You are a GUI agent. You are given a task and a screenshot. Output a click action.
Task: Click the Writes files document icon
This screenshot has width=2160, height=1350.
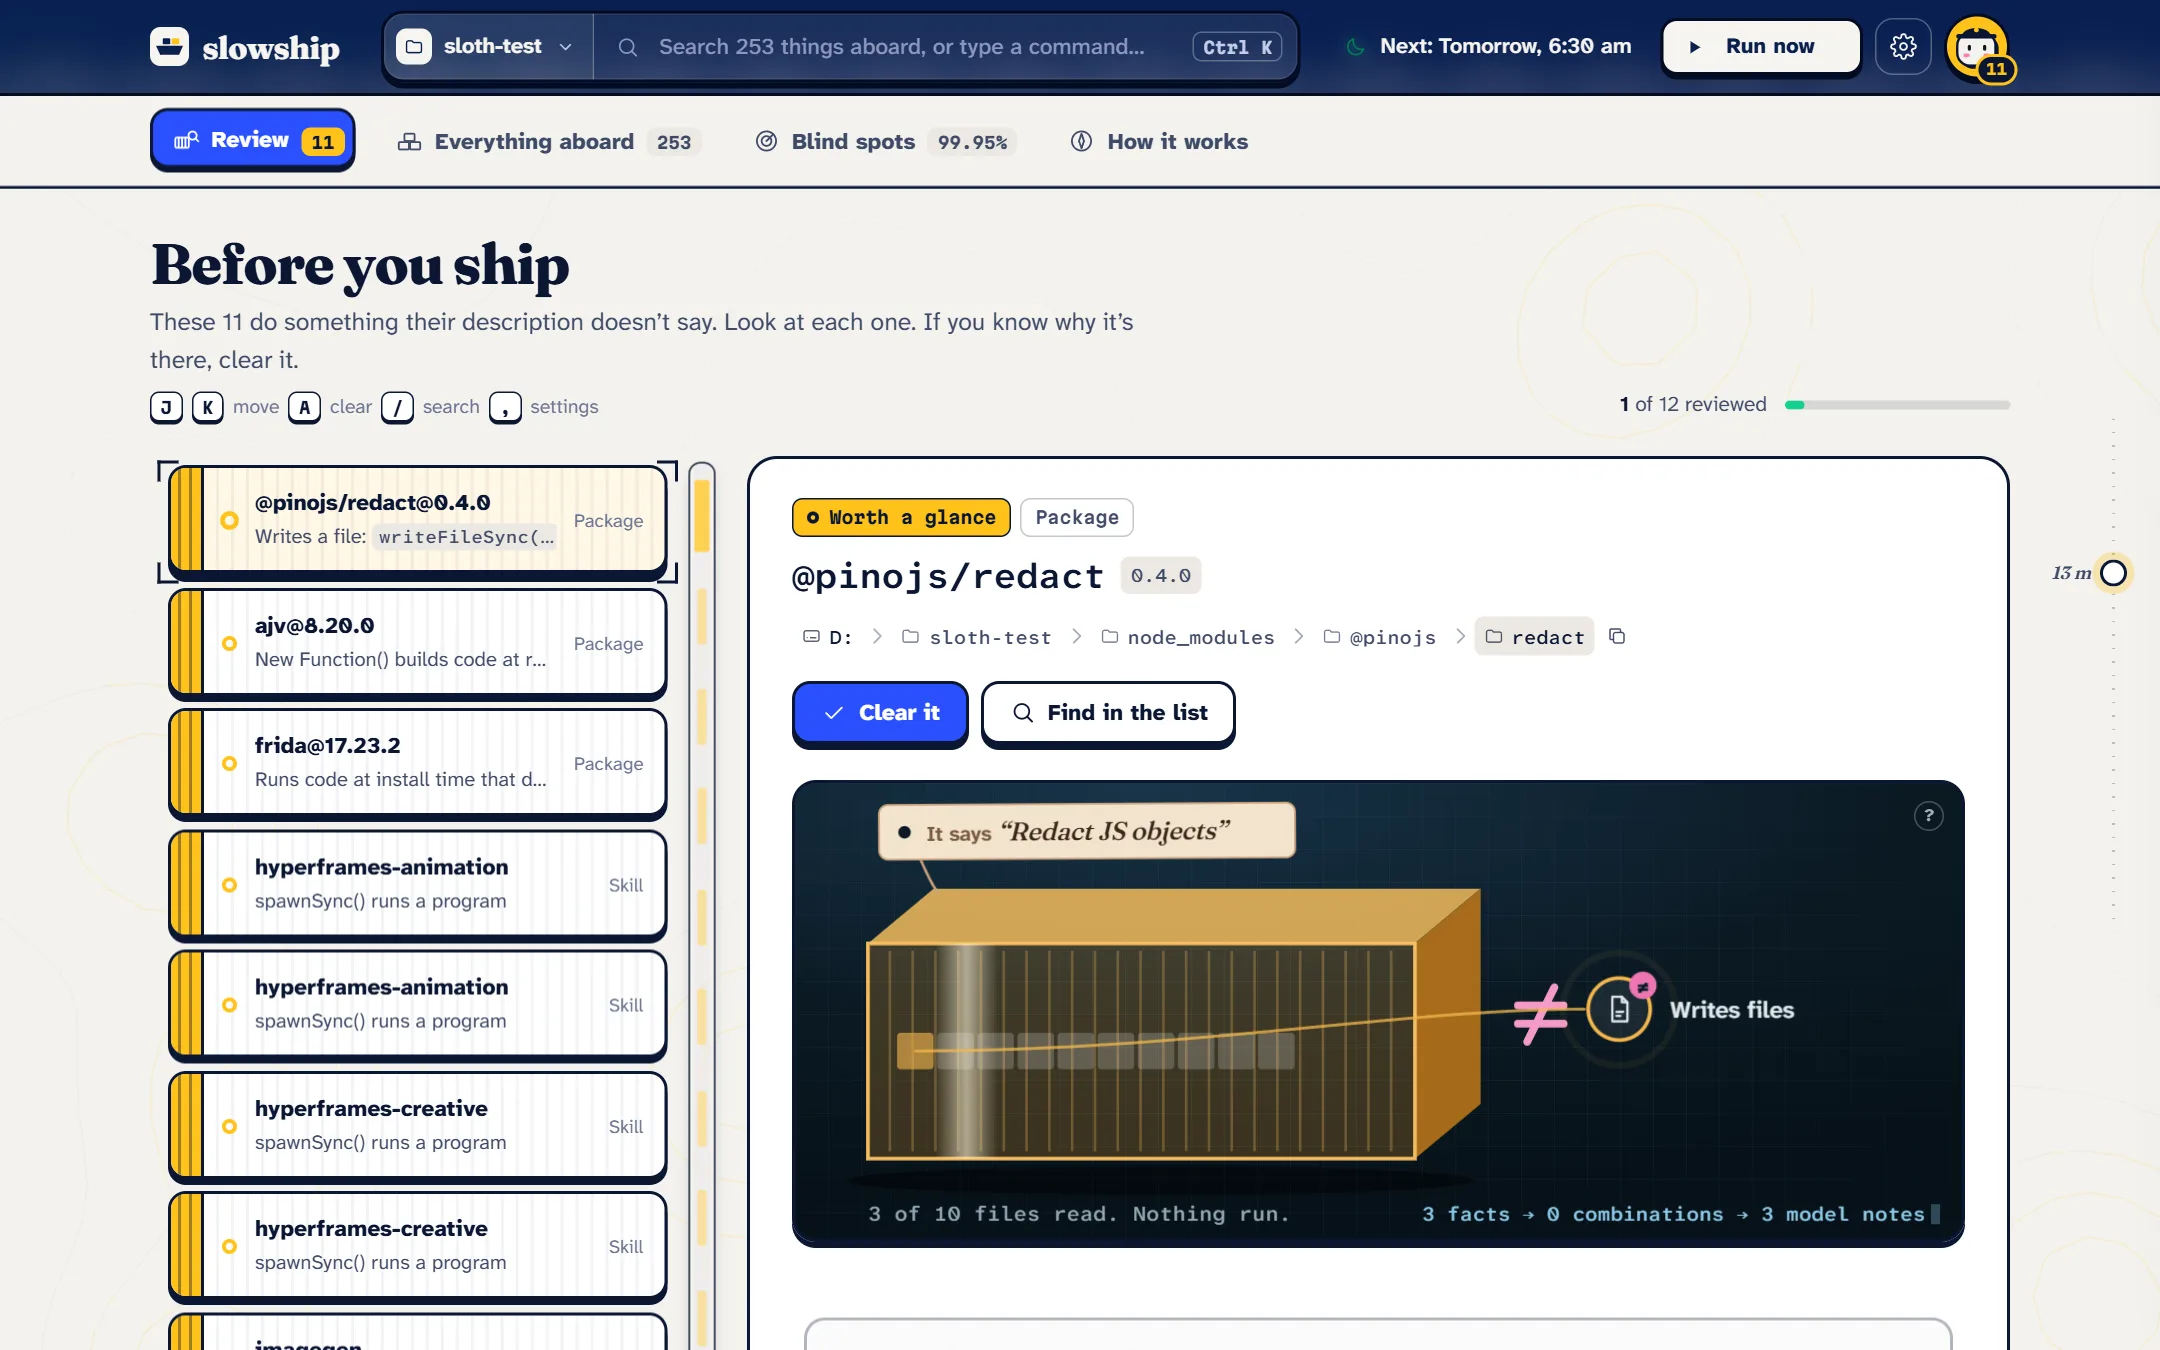pyautogui.click(x=1619, y=1009)
